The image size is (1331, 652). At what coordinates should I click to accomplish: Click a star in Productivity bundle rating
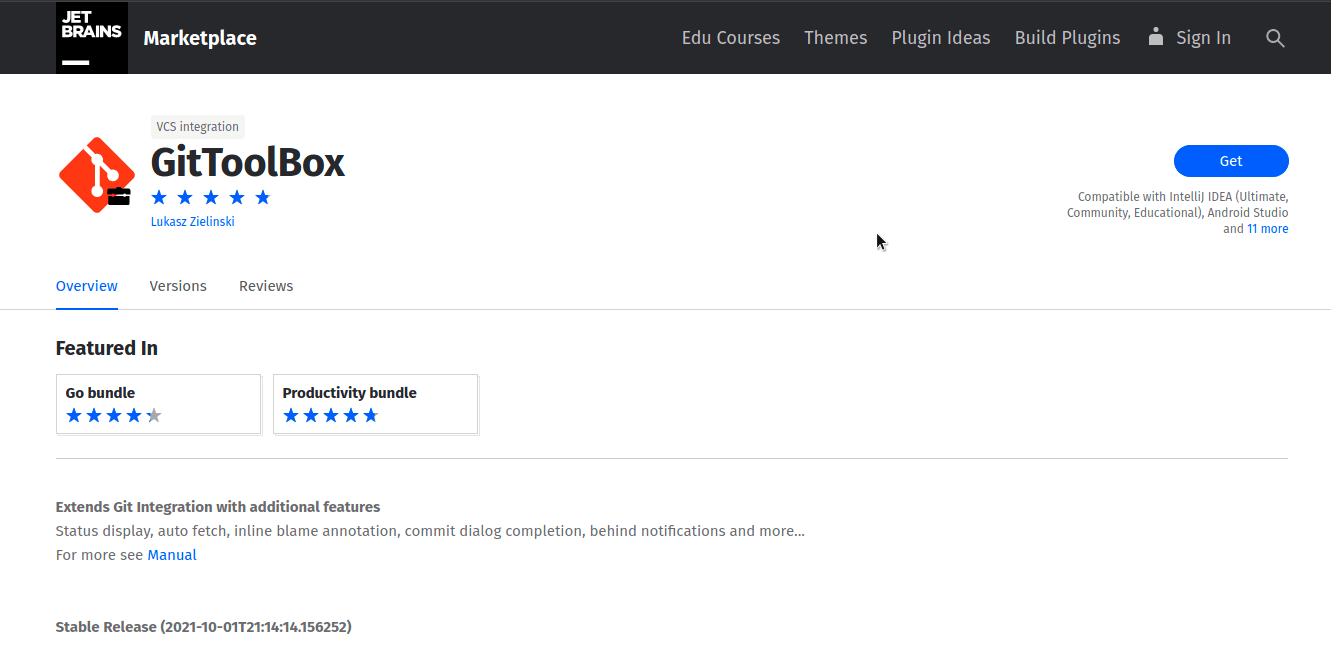tap(330, 414)
